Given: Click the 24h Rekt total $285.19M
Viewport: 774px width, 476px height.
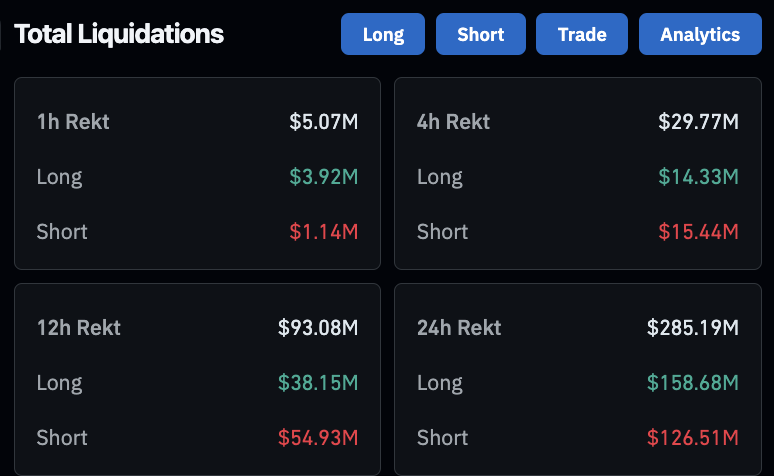Looking at the screenshot, I should [x=693, y=328].
